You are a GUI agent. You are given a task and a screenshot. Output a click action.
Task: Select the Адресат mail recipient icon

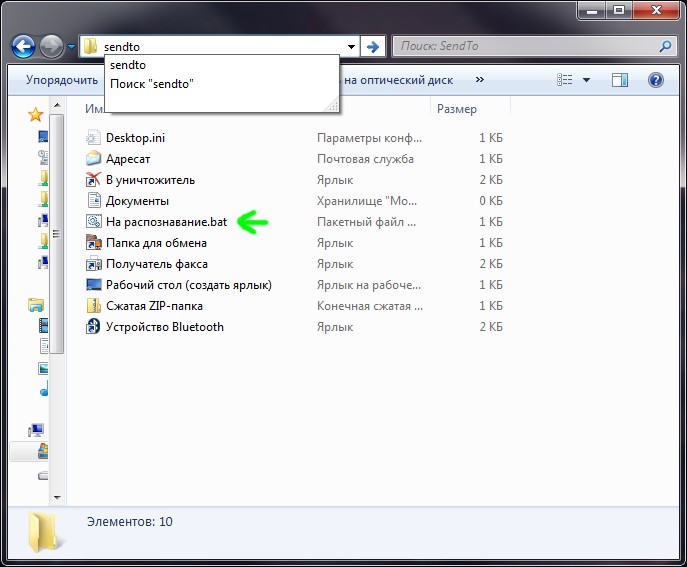[94, 159]
